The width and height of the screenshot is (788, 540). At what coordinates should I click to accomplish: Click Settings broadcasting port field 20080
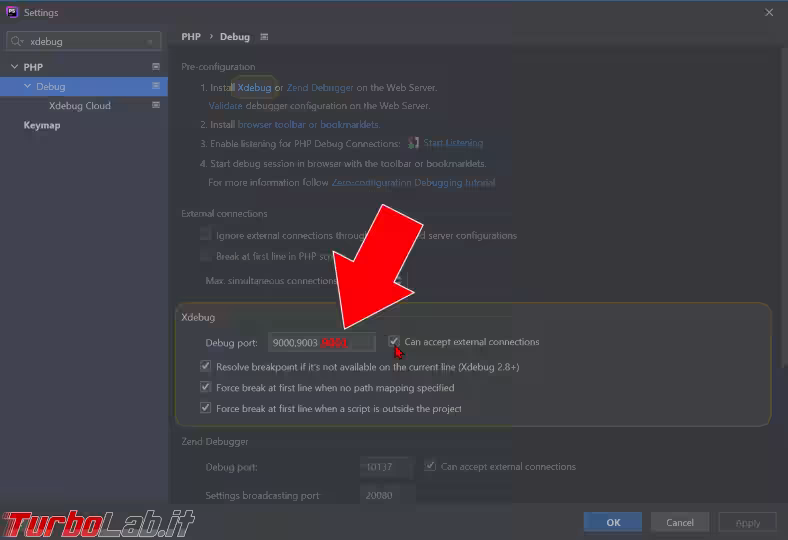point(387,495)
